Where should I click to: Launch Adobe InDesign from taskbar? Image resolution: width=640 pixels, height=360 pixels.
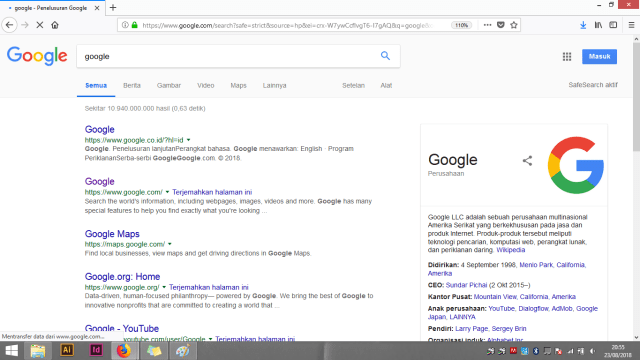[96, 350]
